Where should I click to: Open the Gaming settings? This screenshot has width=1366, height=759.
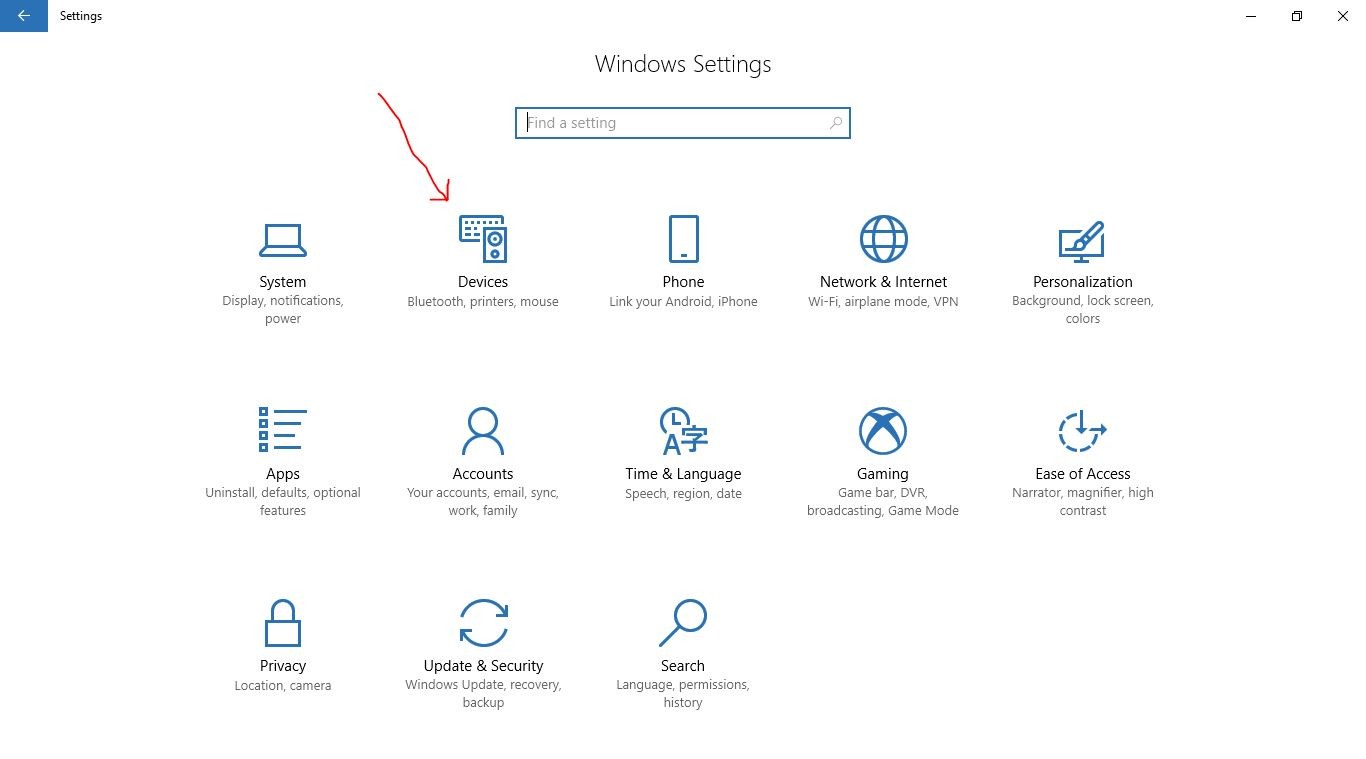click(882, 450)
